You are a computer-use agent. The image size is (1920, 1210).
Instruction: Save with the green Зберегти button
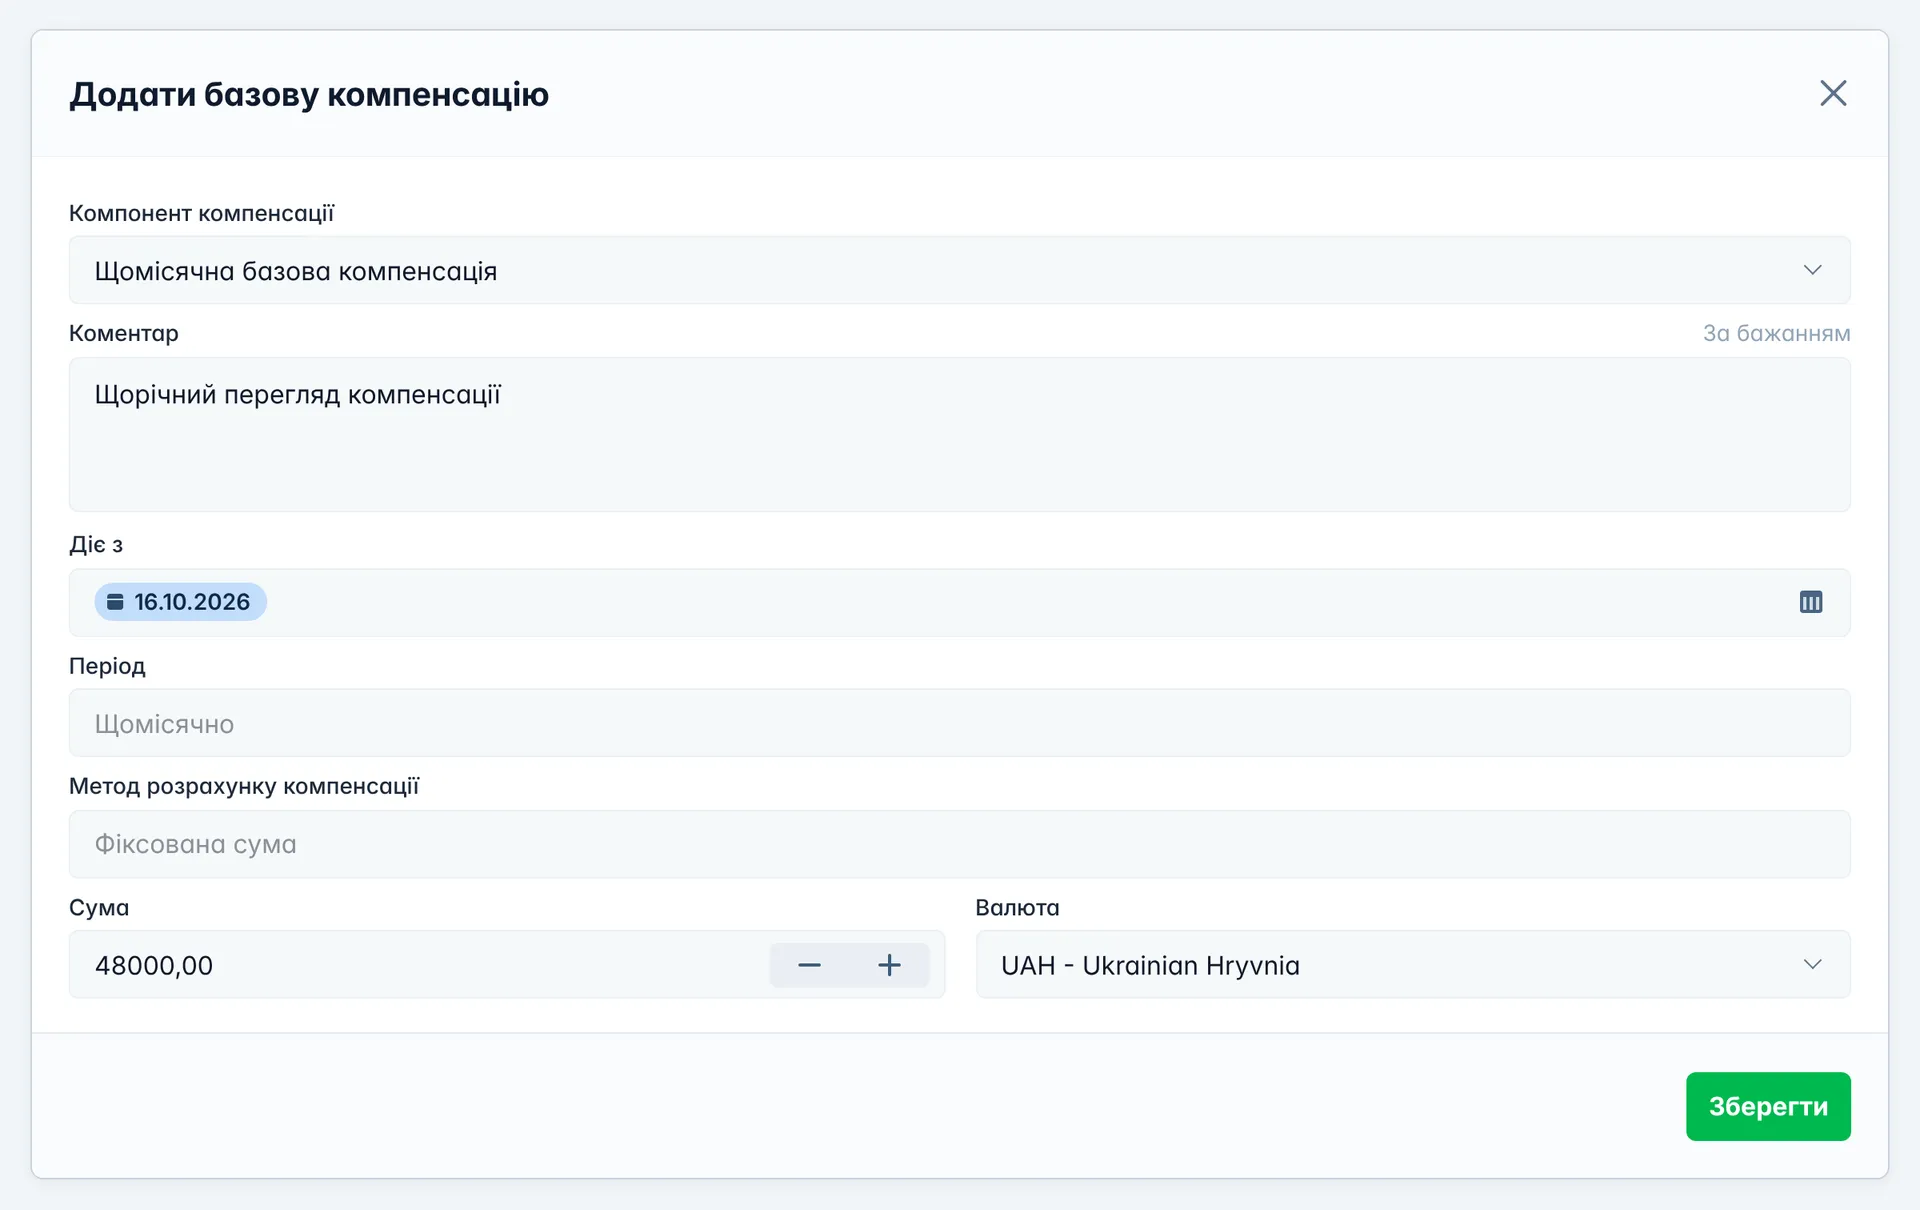[1768, 1106]
